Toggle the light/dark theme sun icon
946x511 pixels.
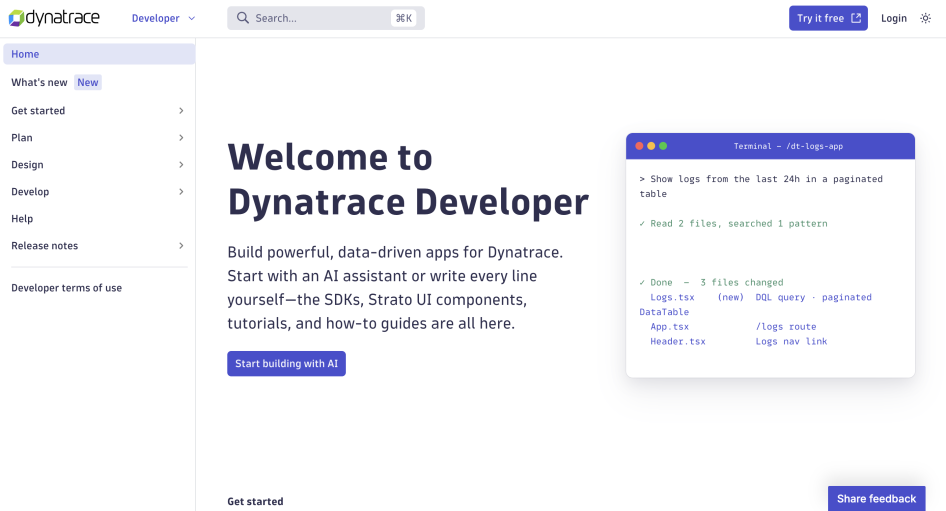click(925, 18)
